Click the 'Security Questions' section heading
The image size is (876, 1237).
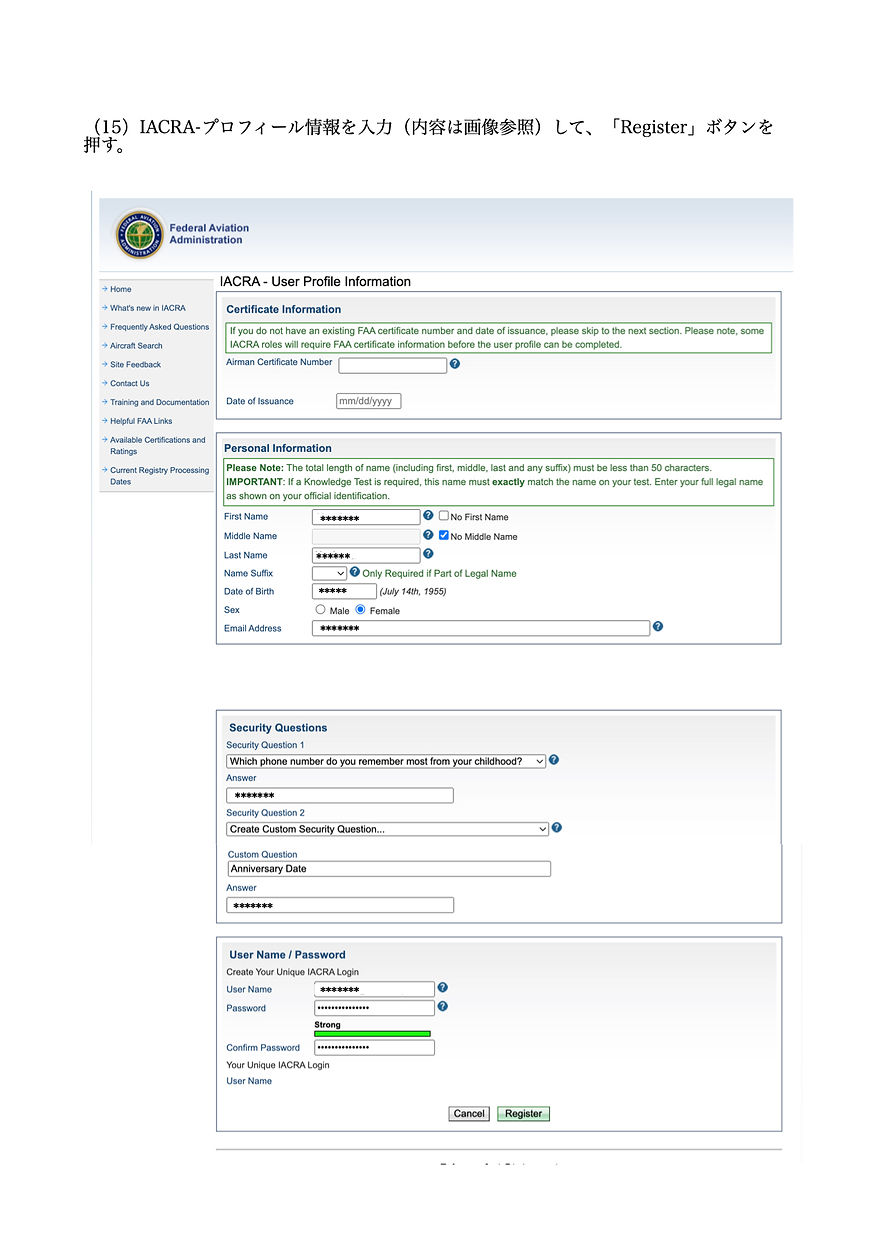pos(278,728)
